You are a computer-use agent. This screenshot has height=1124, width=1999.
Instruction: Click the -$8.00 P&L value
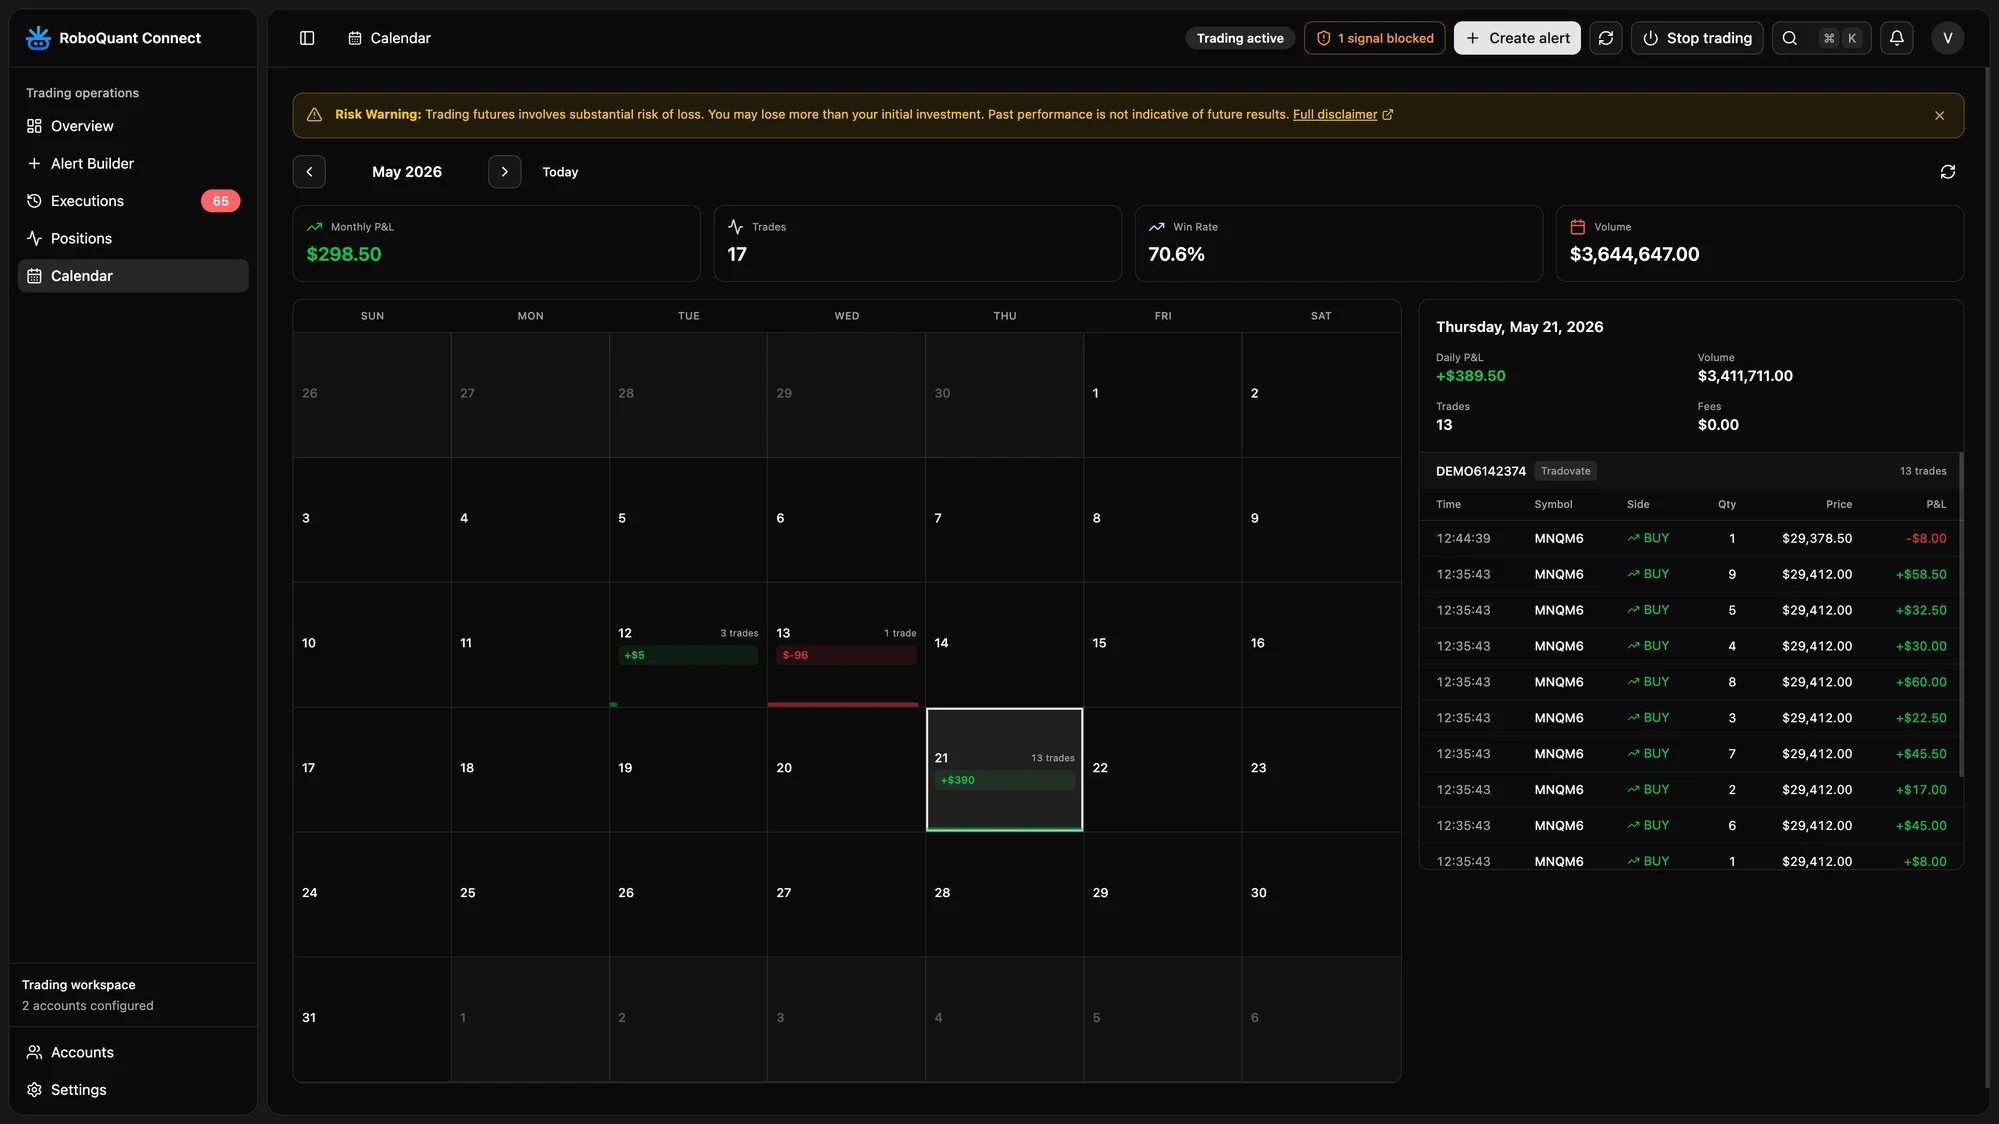point(1926,538)
